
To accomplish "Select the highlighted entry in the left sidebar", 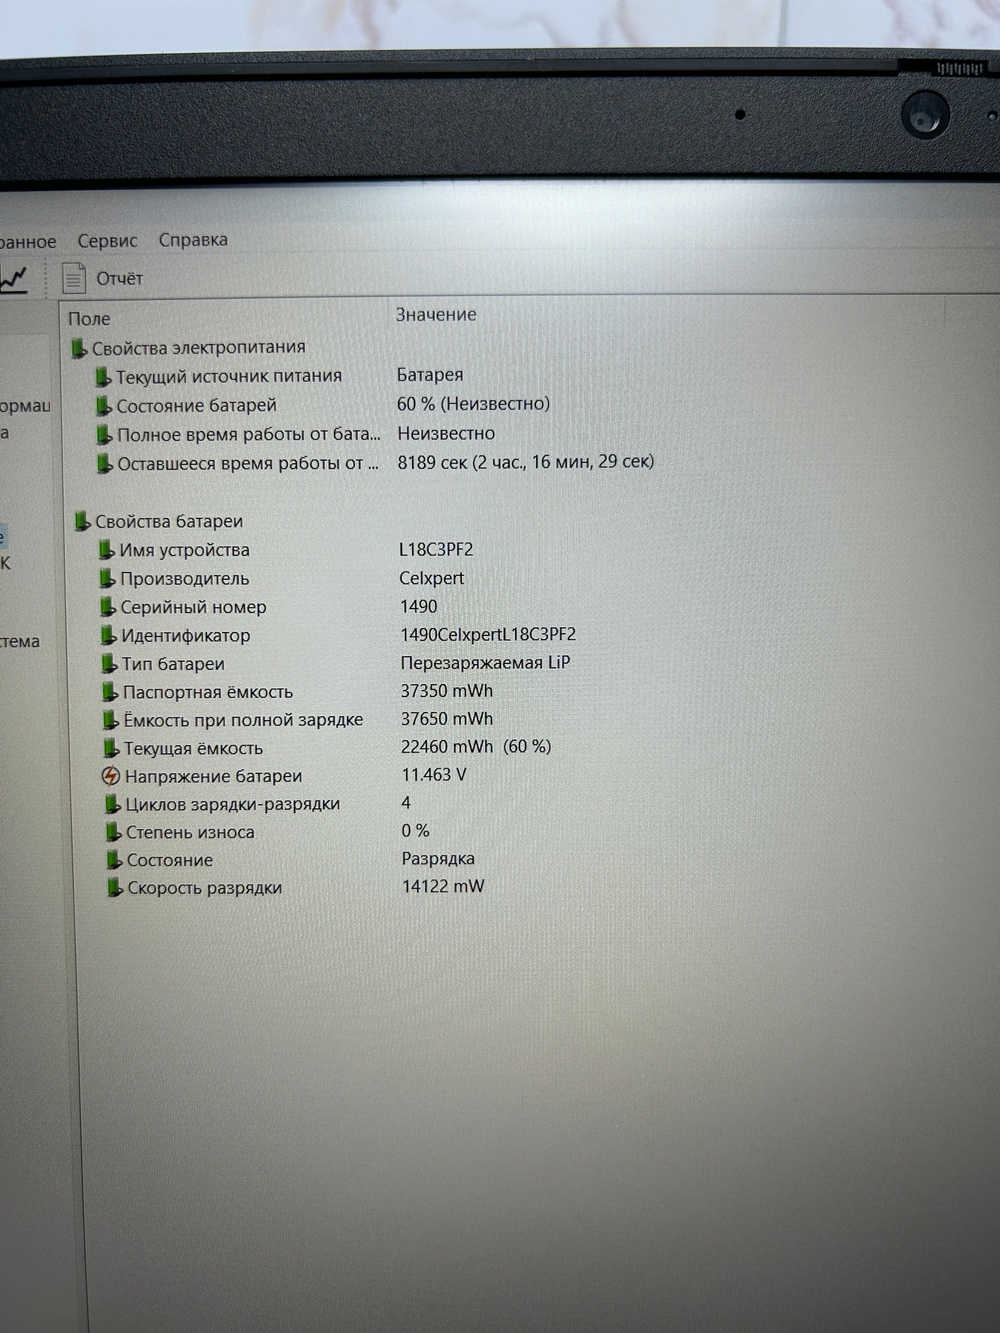I will point(6,535).
